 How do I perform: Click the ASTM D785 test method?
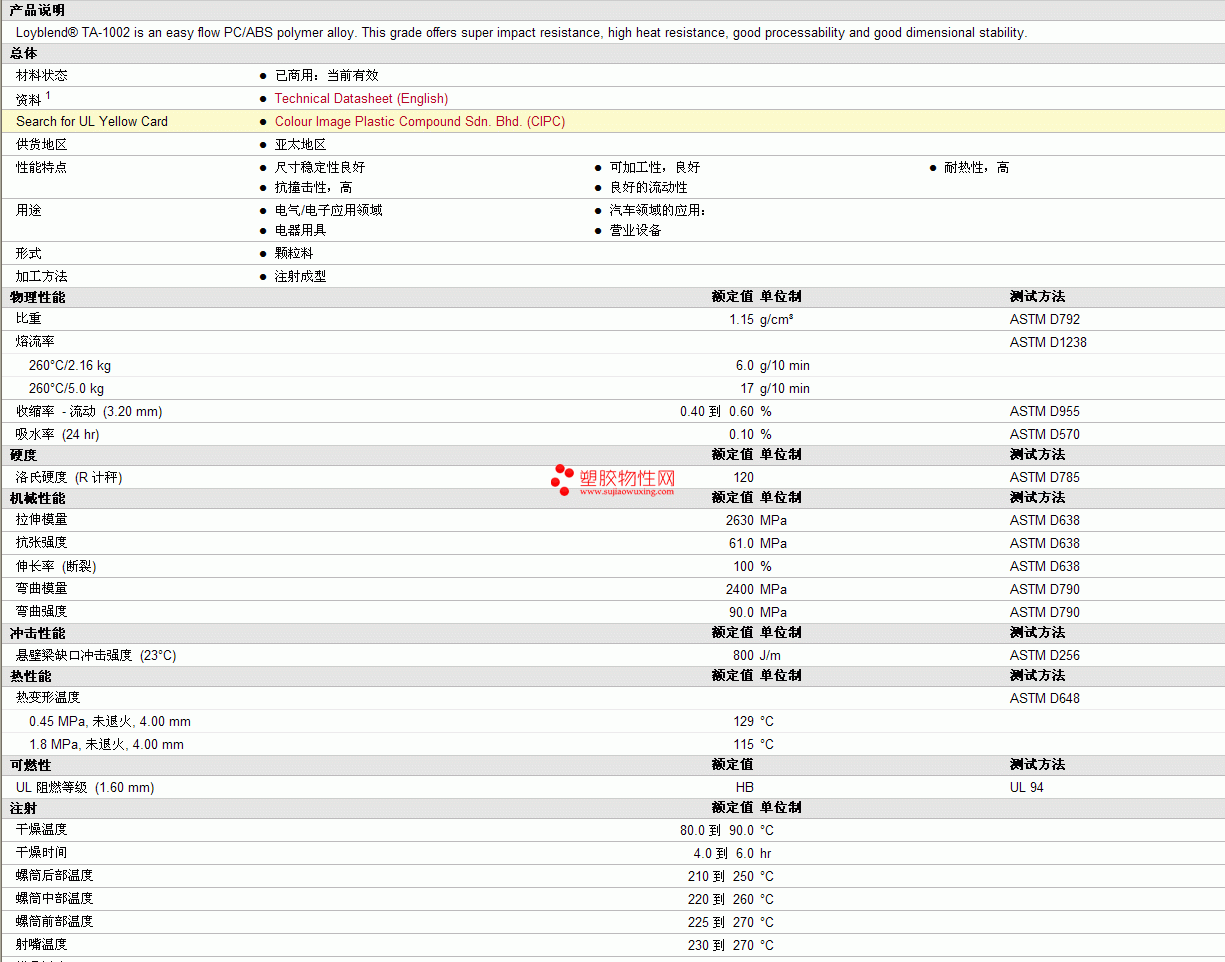(1045, 477)
